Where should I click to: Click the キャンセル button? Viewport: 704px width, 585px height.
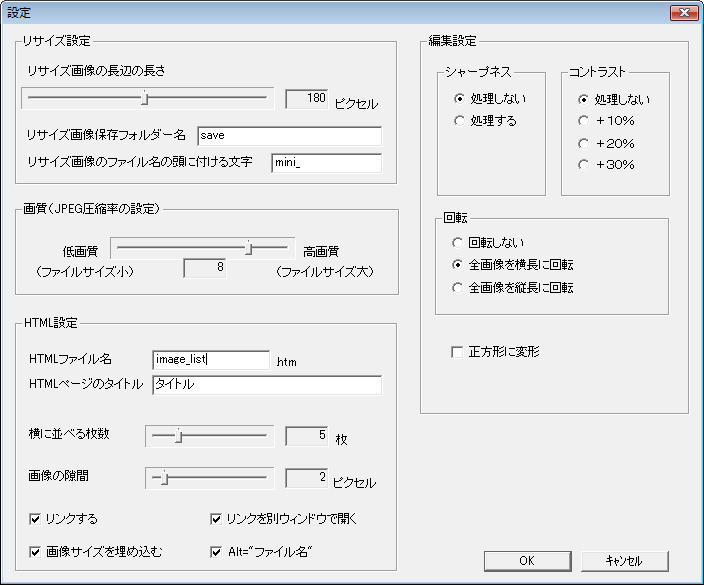point(625,561)
